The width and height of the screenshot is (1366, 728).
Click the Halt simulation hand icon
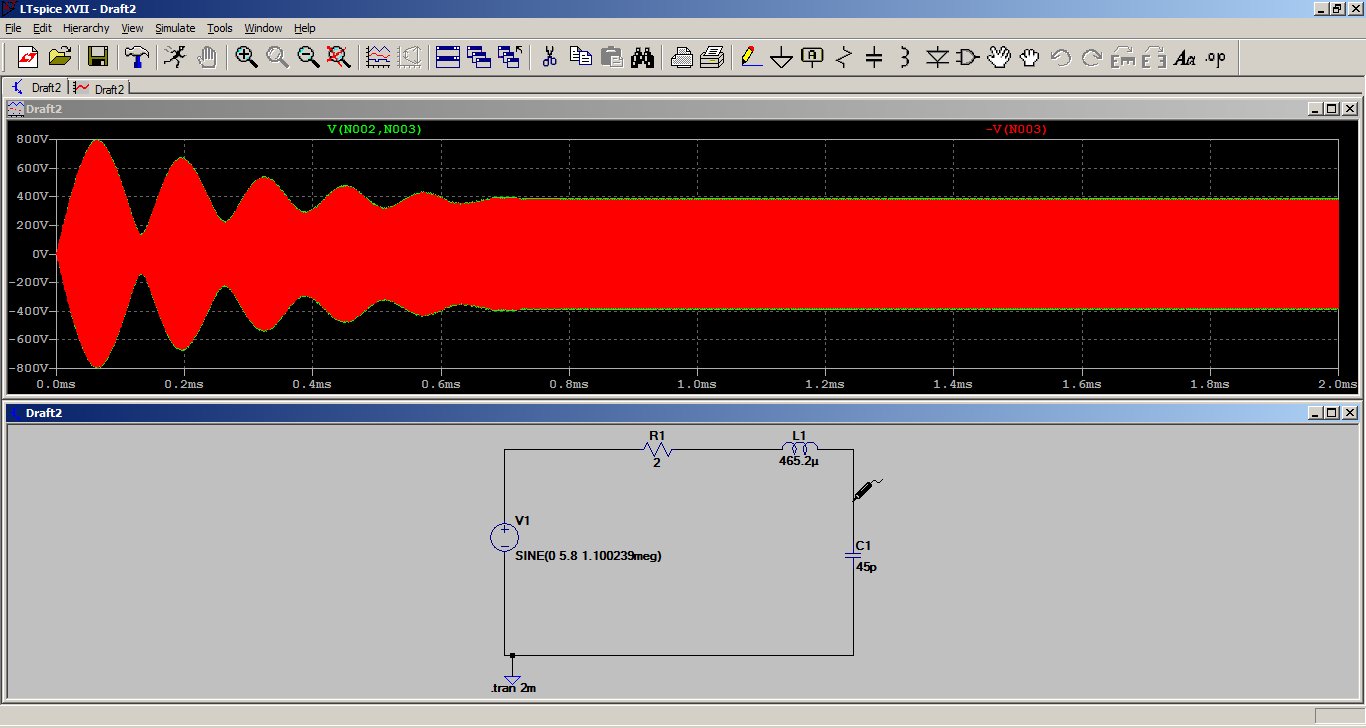coord(206,57)
